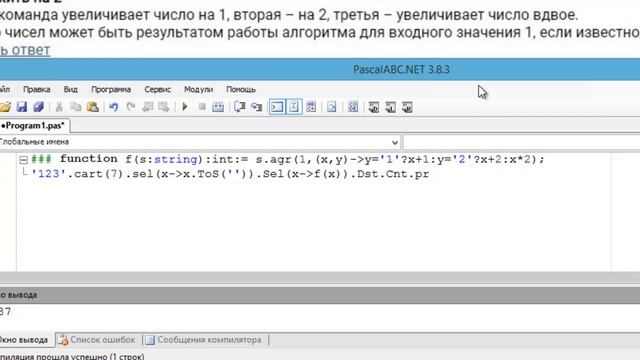Open the Правка menu
The height and width of the screenshot is (360, 640).
coord(37,89)
